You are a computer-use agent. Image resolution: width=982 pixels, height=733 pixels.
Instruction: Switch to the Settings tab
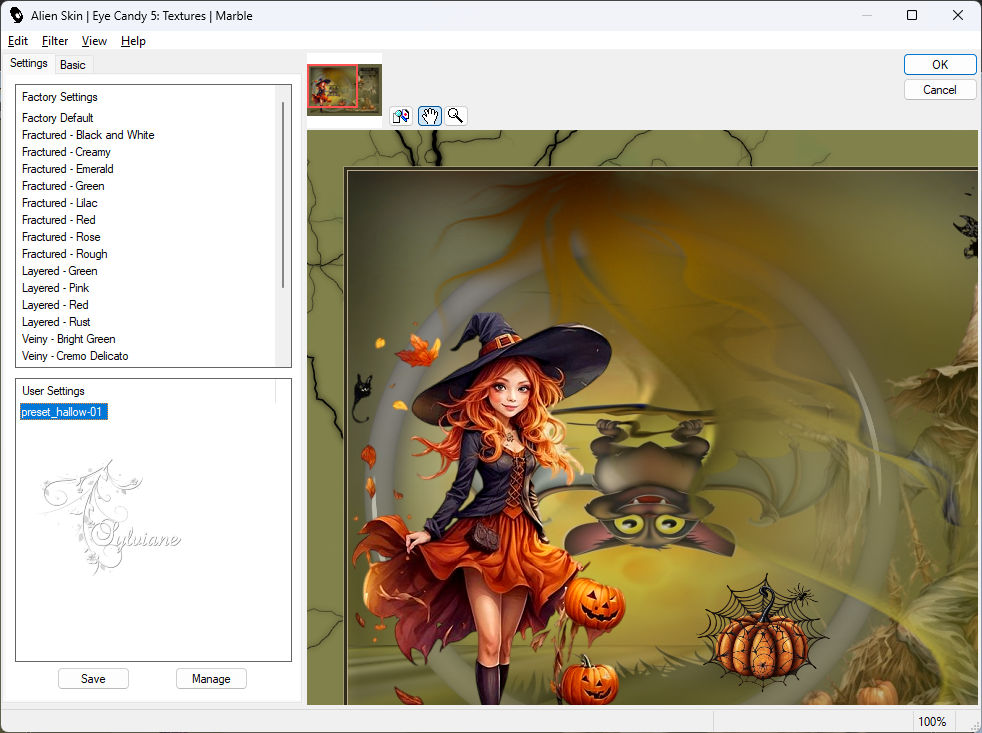(x=29, y=63)
